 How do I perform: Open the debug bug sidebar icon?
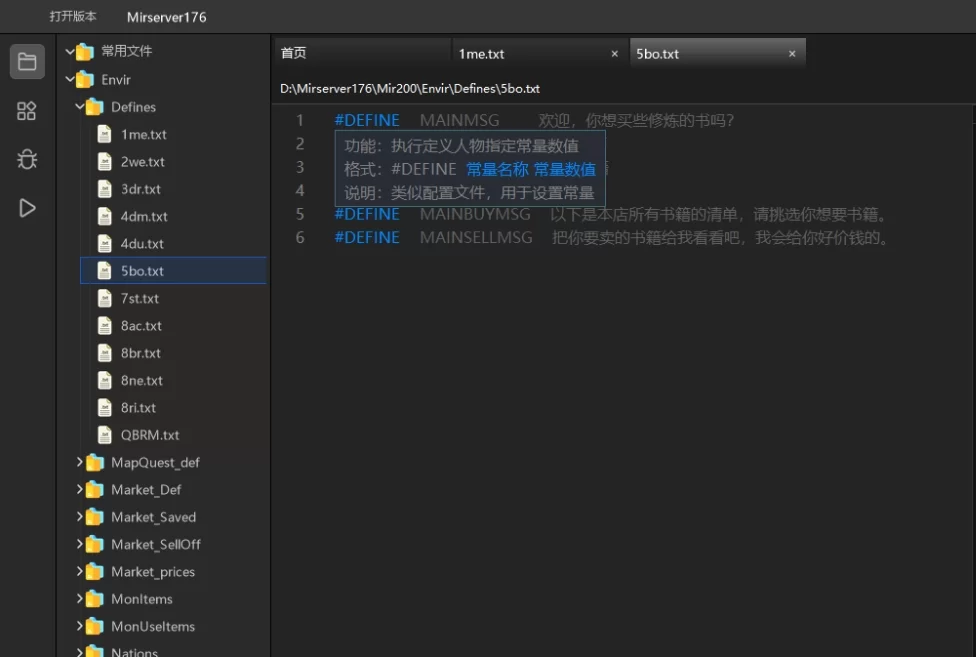tap(27, 159)
